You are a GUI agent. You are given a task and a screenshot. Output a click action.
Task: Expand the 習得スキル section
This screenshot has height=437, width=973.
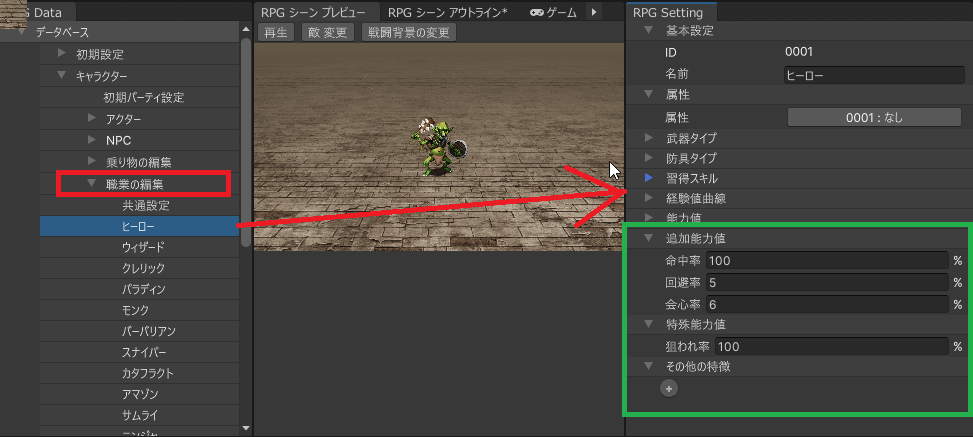(648, 178)
